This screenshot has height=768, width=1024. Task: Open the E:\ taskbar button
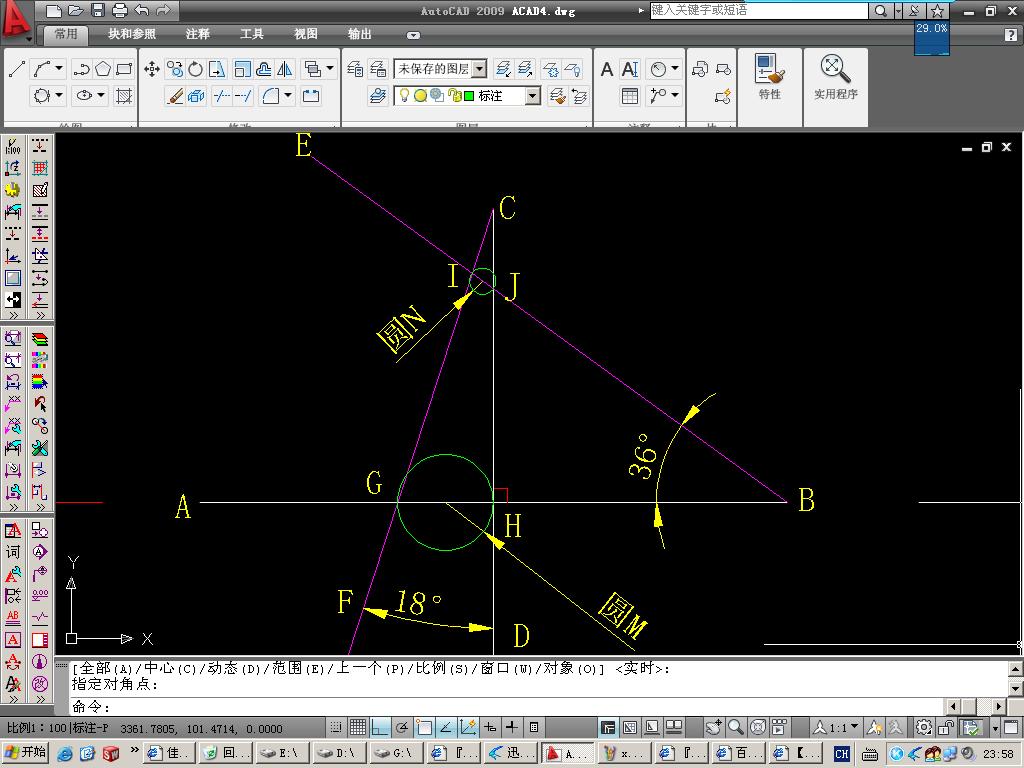[x=282, y=753]
